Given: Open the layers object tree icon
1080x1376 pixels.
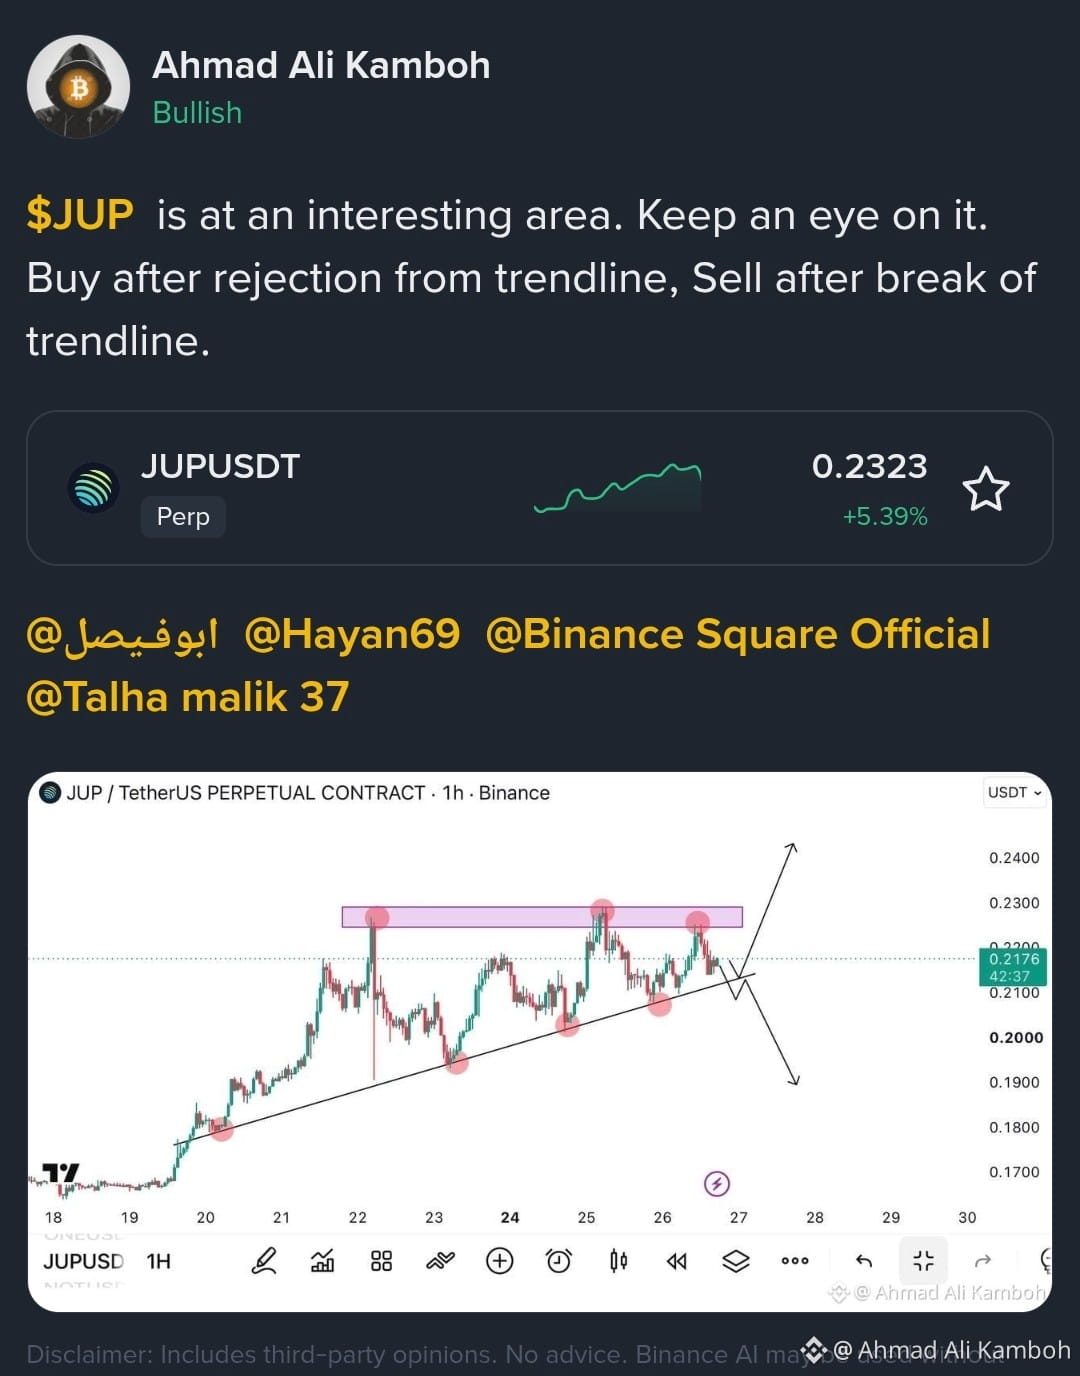Looking at the screenshot, I should (736, 1261).
